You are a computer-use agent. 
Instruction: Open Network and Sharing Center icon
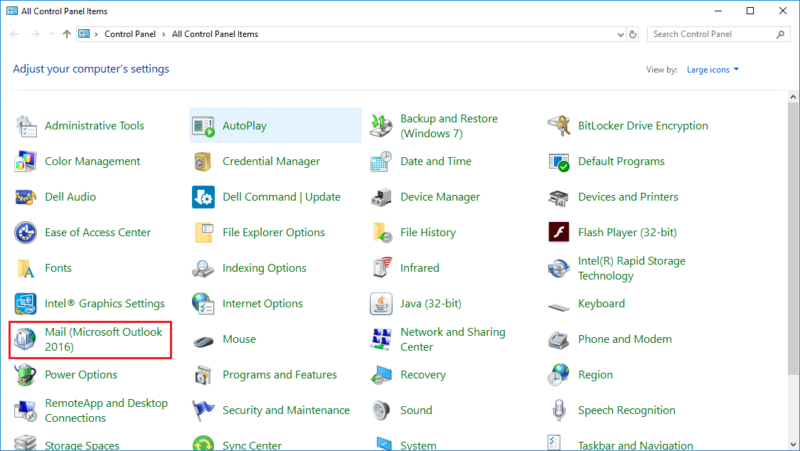coord(381,339)
